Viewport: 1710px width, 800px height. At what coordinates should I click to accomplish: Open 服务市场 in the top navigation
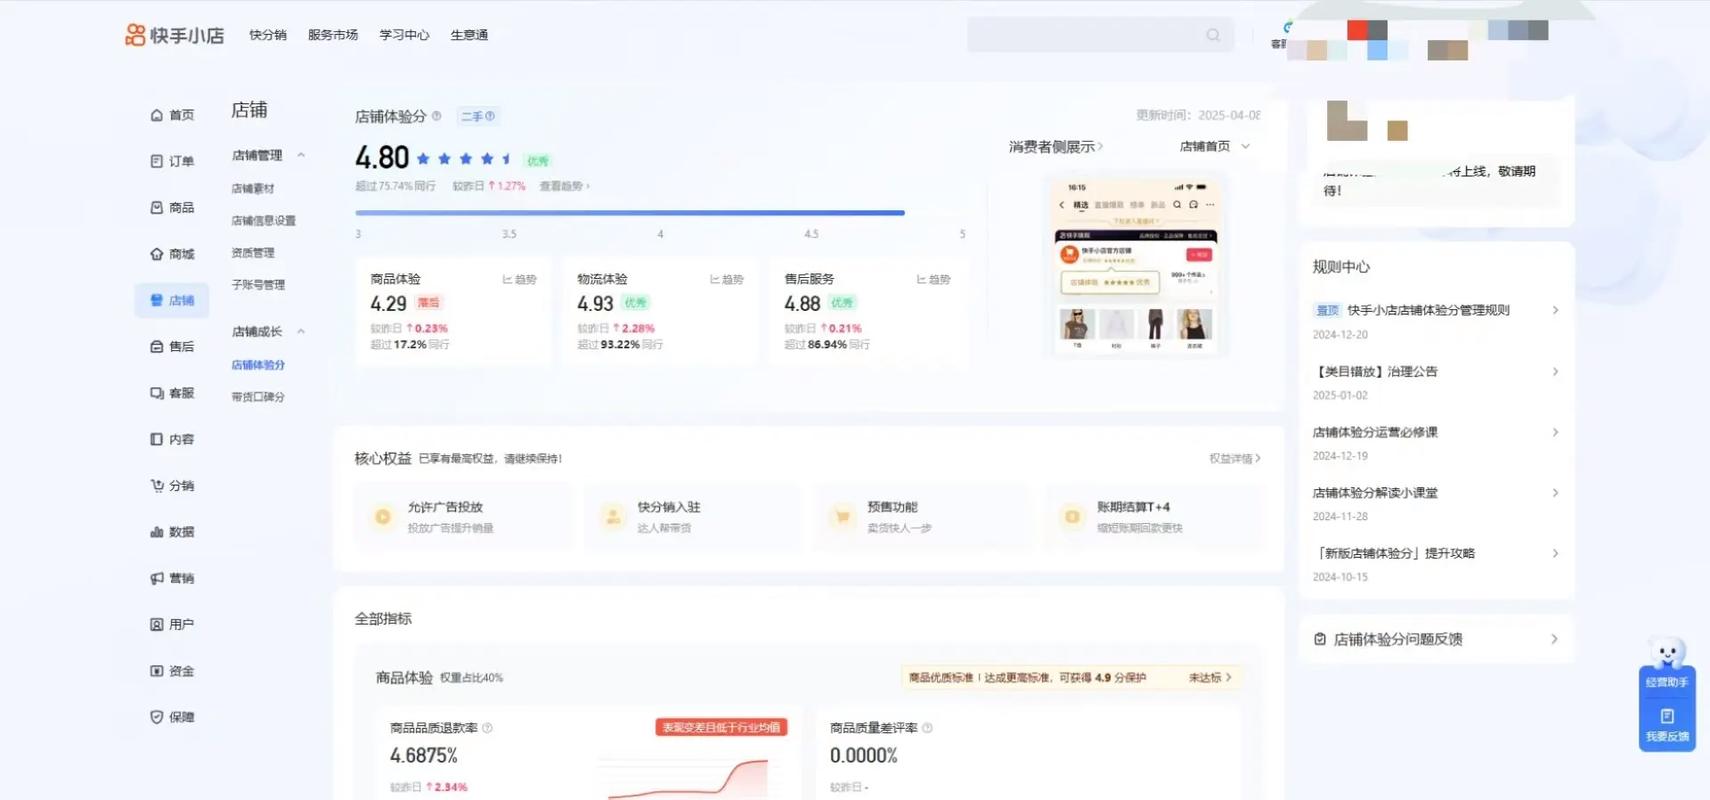point(333,35)
